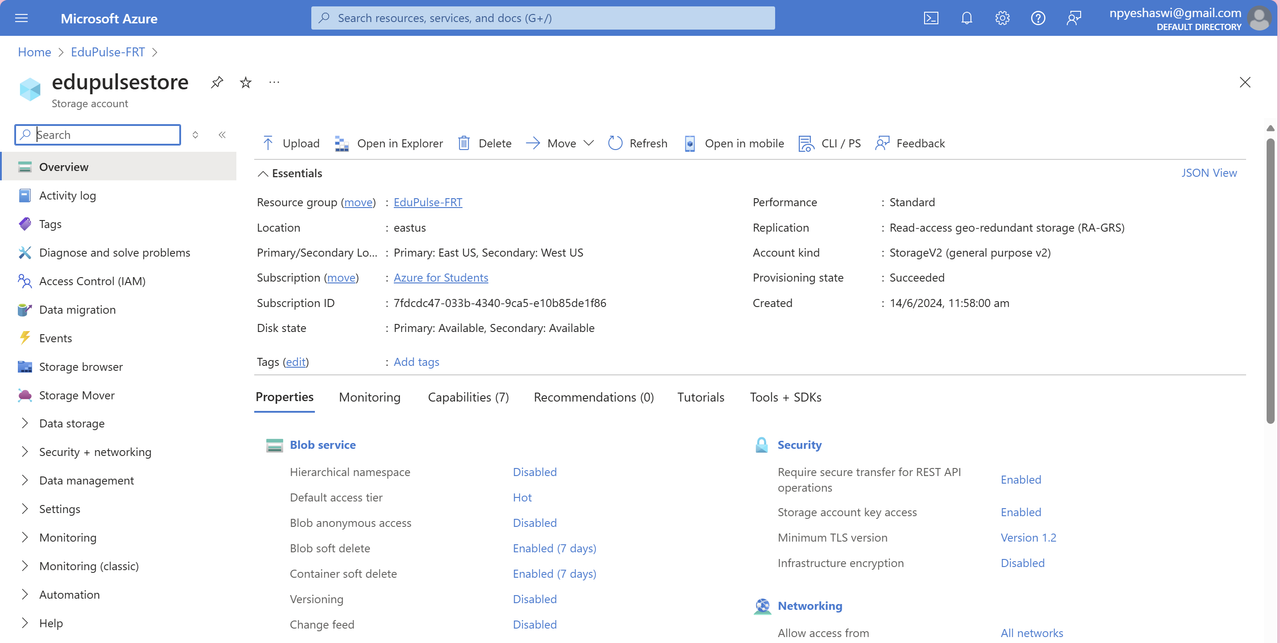The image size is (1280, 643).
Task: Switch to Tools + SDKs tab
Action: [786, 397]
